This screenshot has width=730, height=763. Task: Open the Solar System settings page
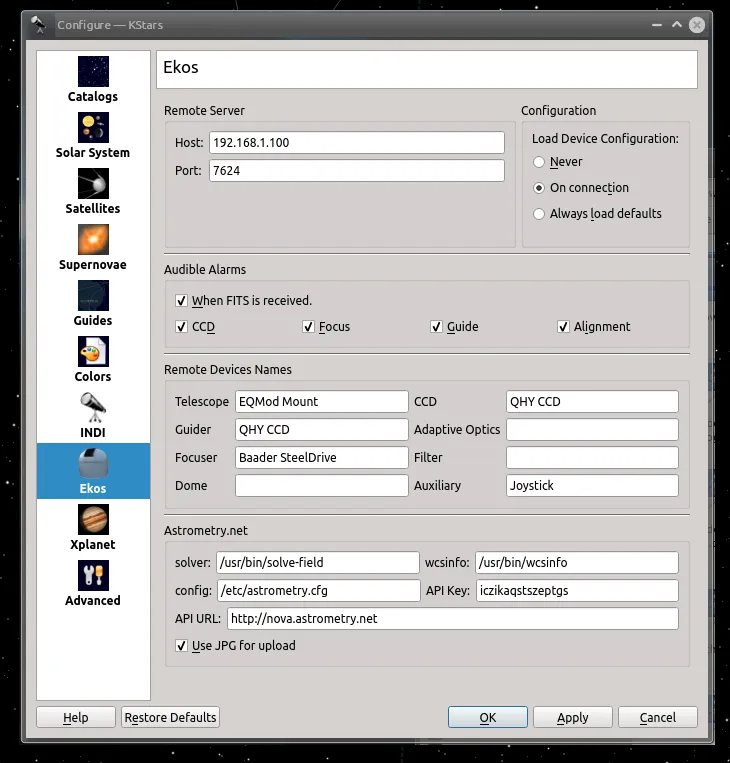93,136
